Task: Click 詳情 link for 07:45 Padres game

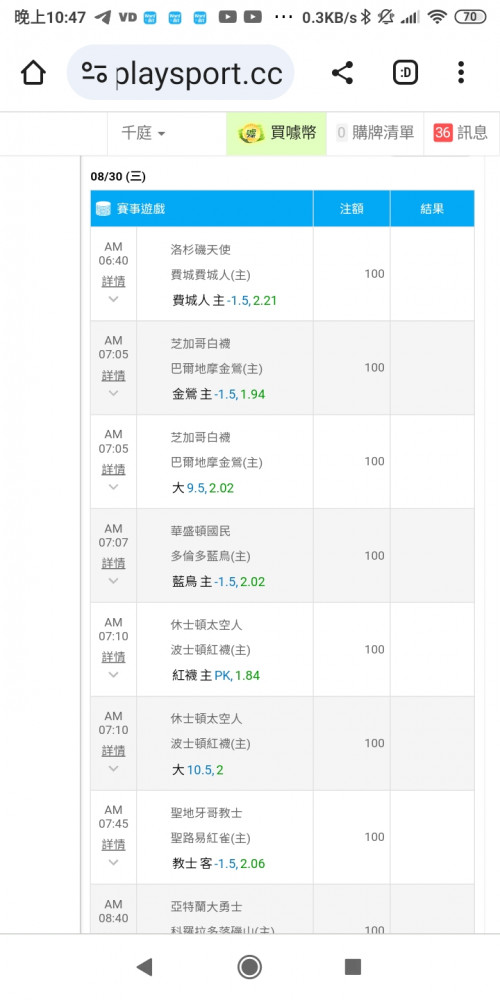Action: click(x=114, y=845)
